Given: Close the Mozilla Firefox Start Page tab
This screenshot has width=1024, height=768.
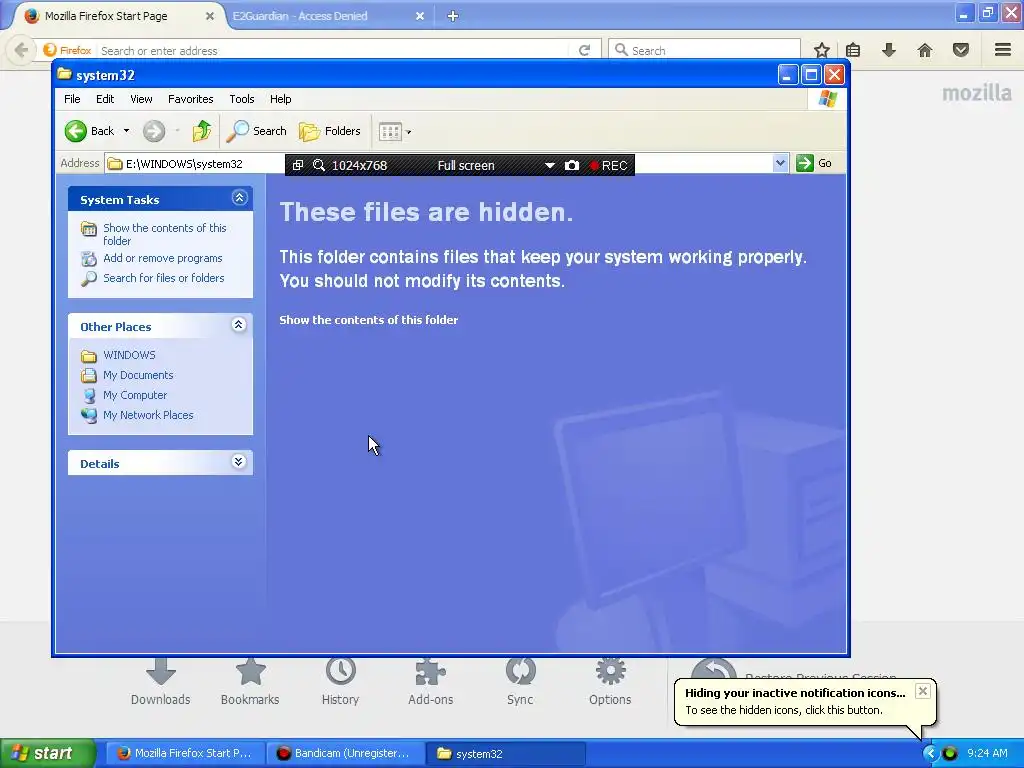Looking at the screenshot, I should 210,16.
